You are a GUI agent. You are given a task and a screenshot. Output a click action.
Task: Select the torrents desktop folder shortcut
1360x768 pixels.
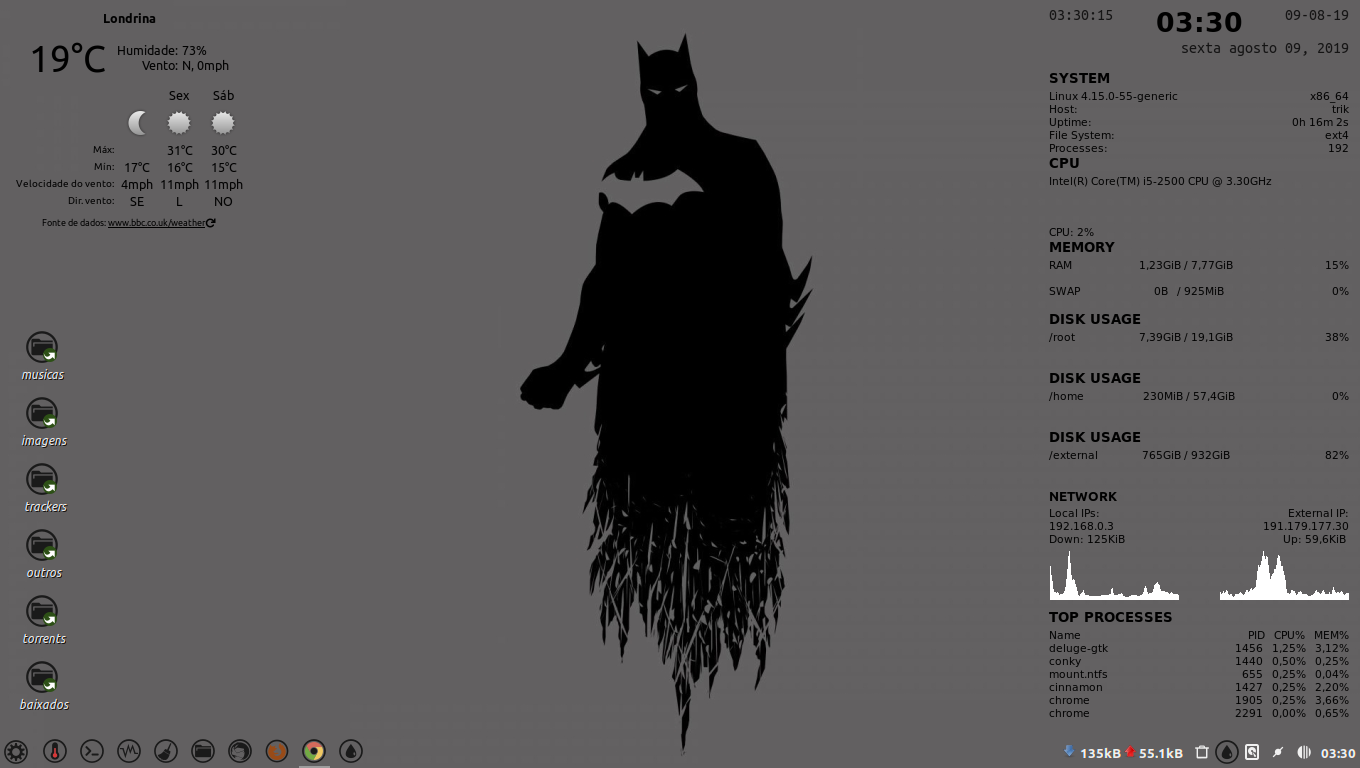click(x=42, y=613)
